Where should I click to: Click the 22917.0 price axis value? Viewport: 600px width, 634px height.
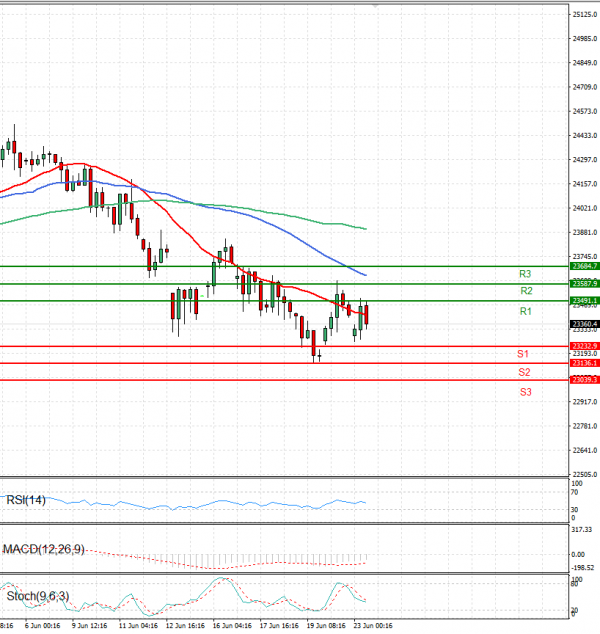(x=585, y=402)
